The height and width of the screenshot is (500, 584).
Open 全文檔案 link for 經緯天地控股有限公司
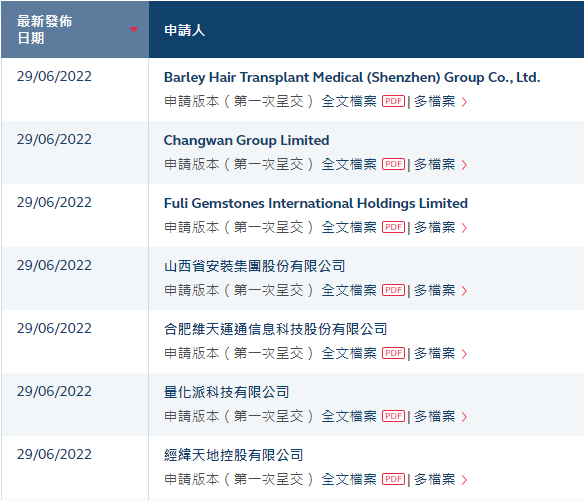pos(349,479)
